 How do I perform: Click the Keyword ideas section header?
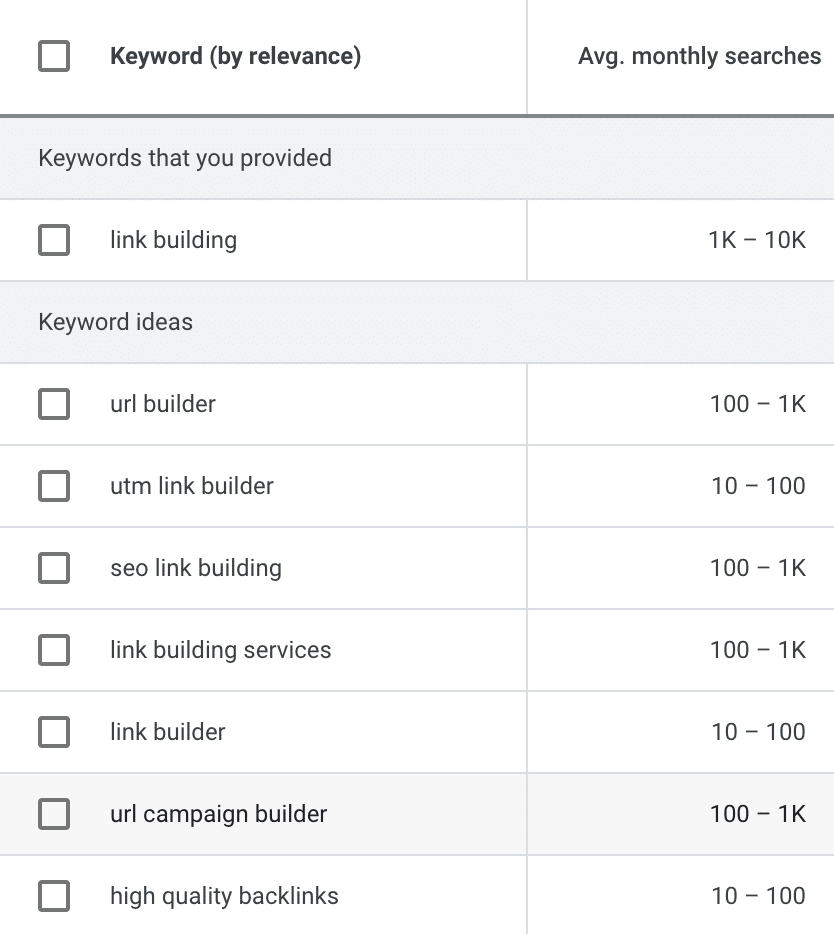115,322
